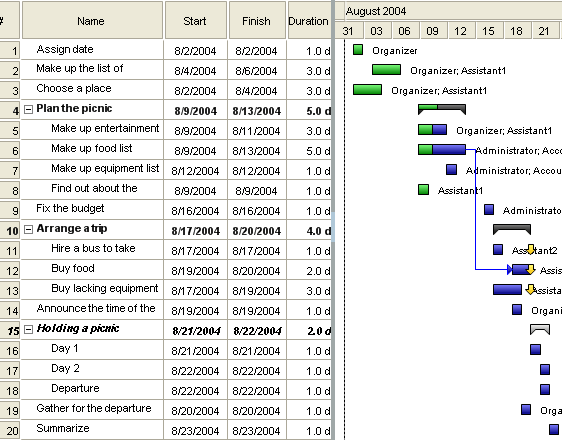Click the 15 date marker in timeline
Screen dimensions: 562x440
488,31
